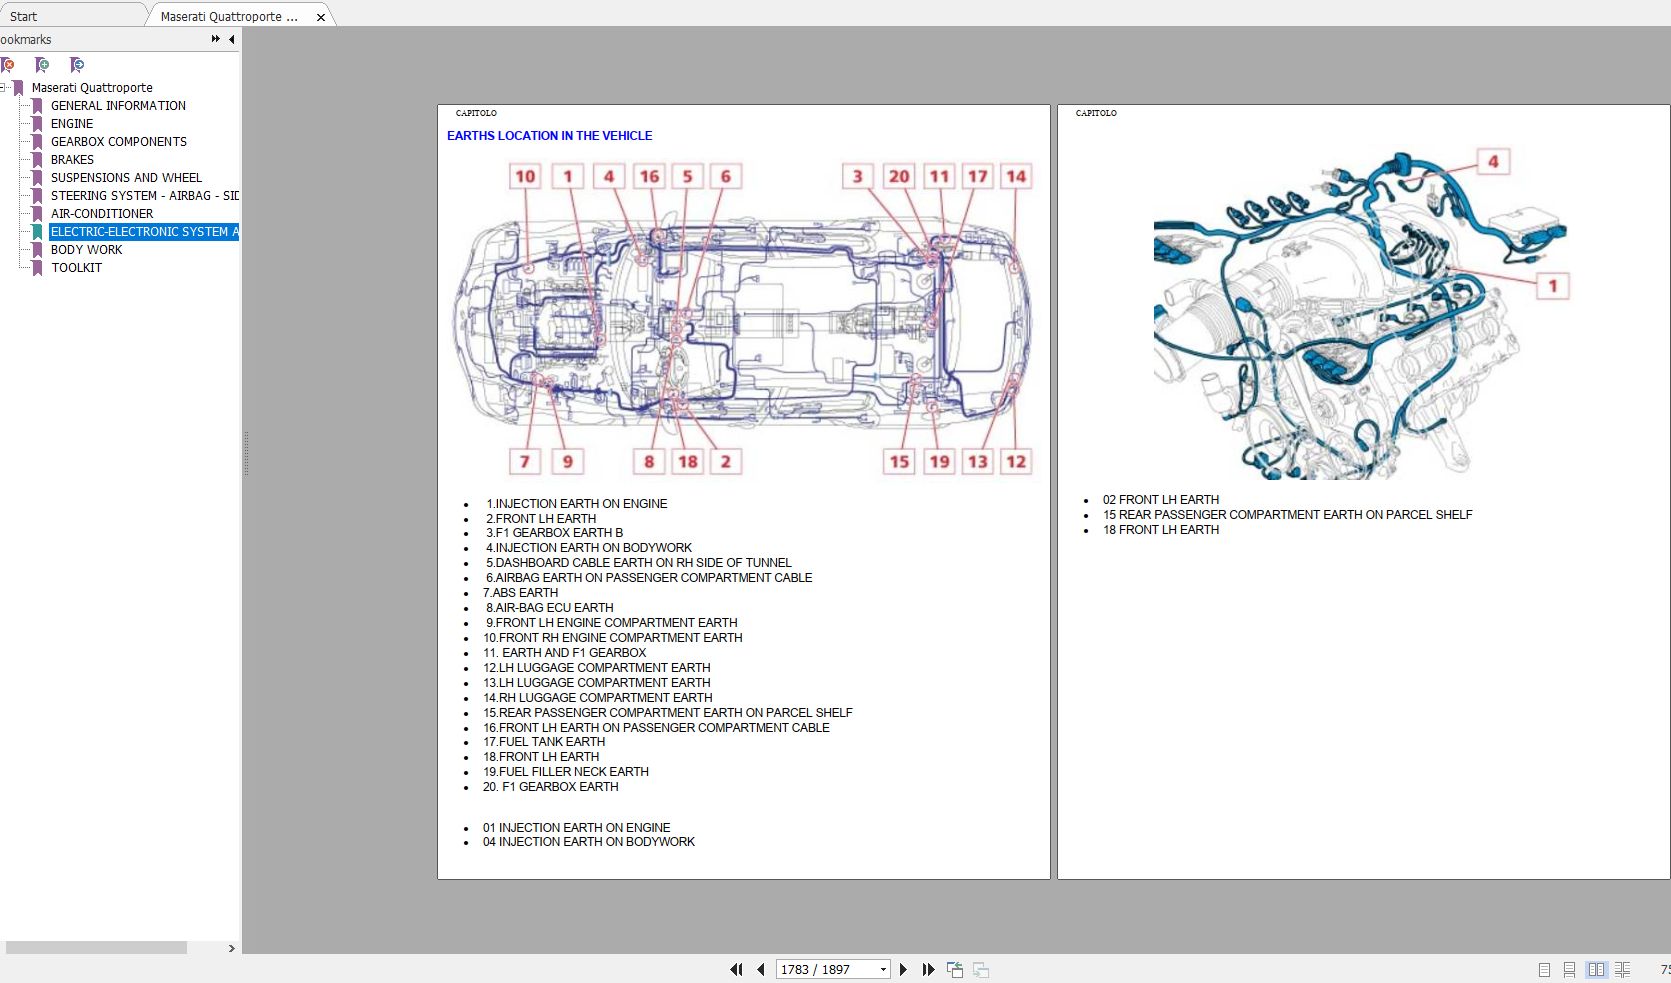Switch to continuous facing layout

pos(1622,969)
